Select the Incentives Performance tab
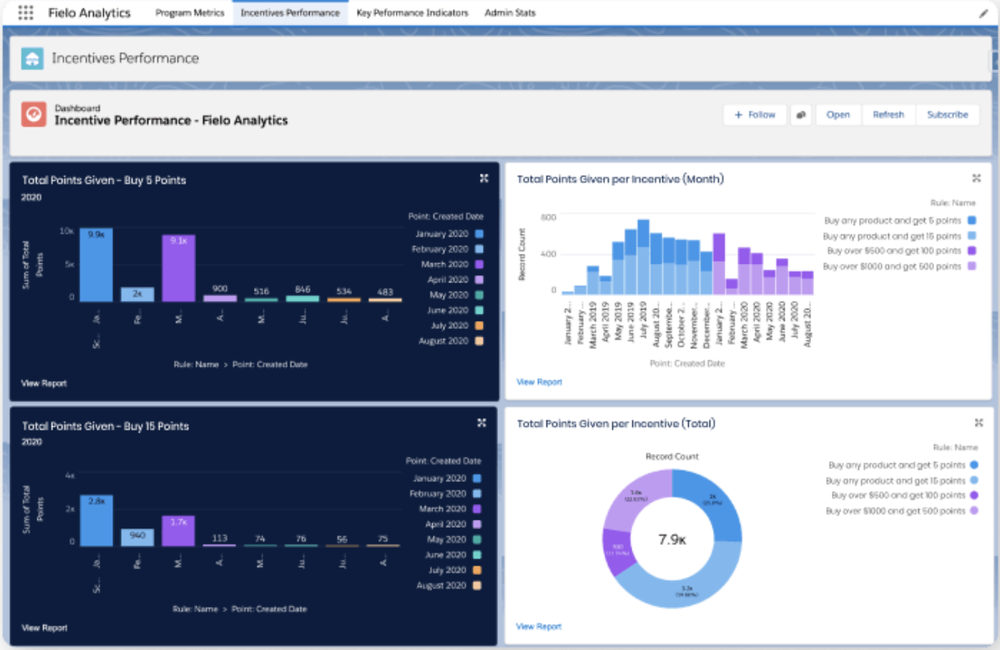 (x=290, y=13)
